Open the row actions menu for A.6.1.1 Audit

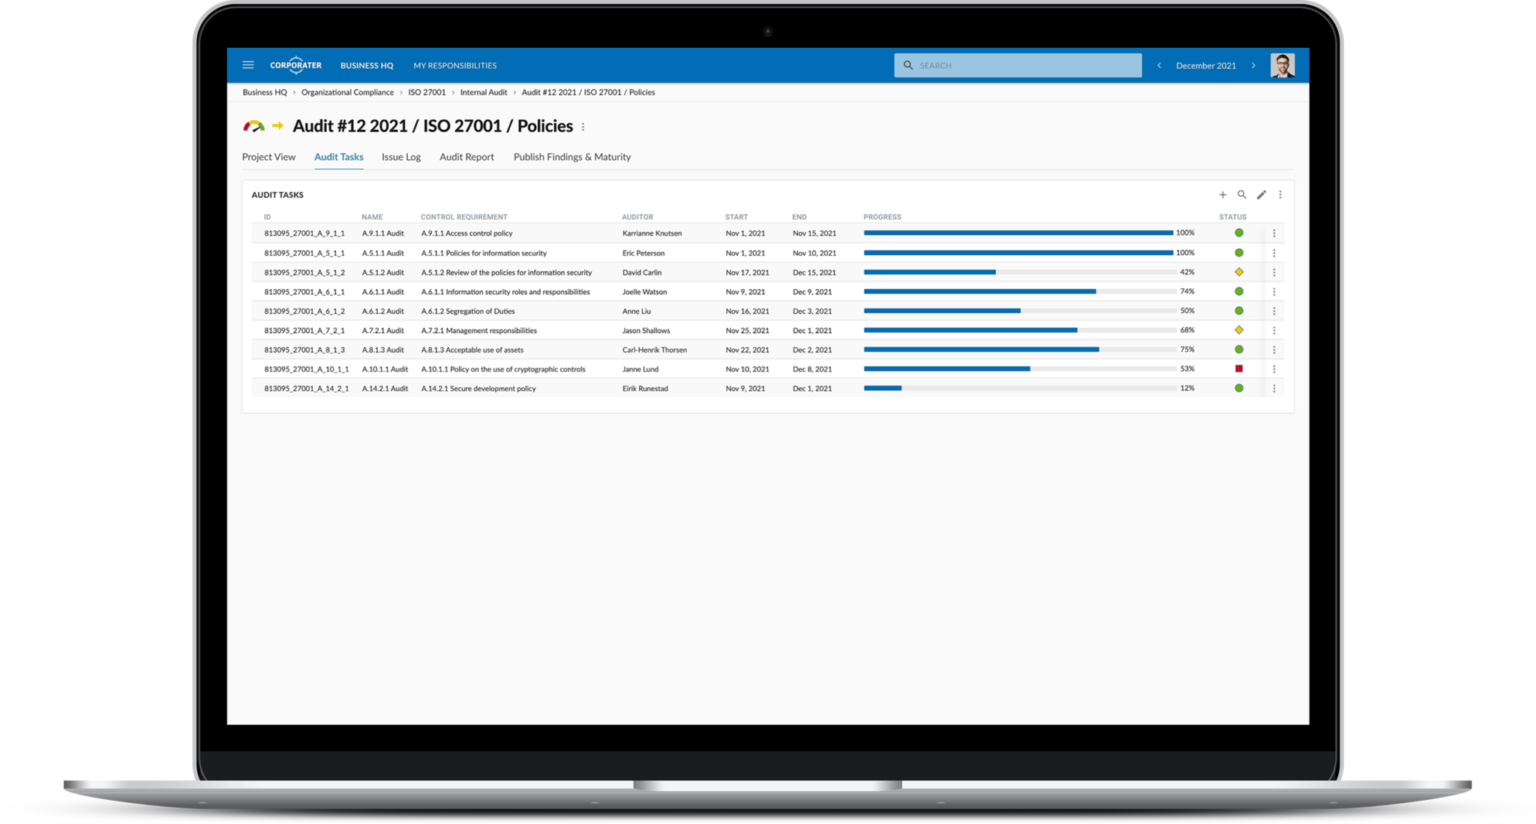(1274, 291)
